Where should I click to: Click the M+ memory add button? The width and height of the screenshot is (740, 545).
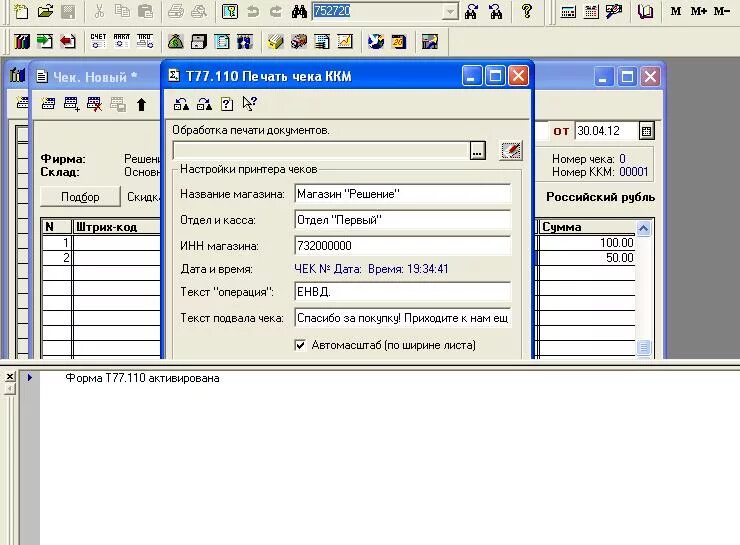[x=698, y=11]
